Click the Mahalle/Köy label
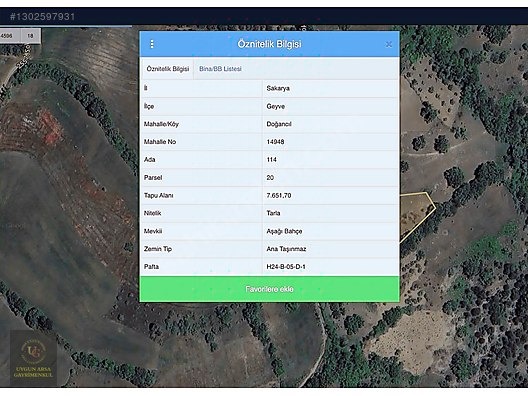528x396 pixels. click(x=161, y=124)
